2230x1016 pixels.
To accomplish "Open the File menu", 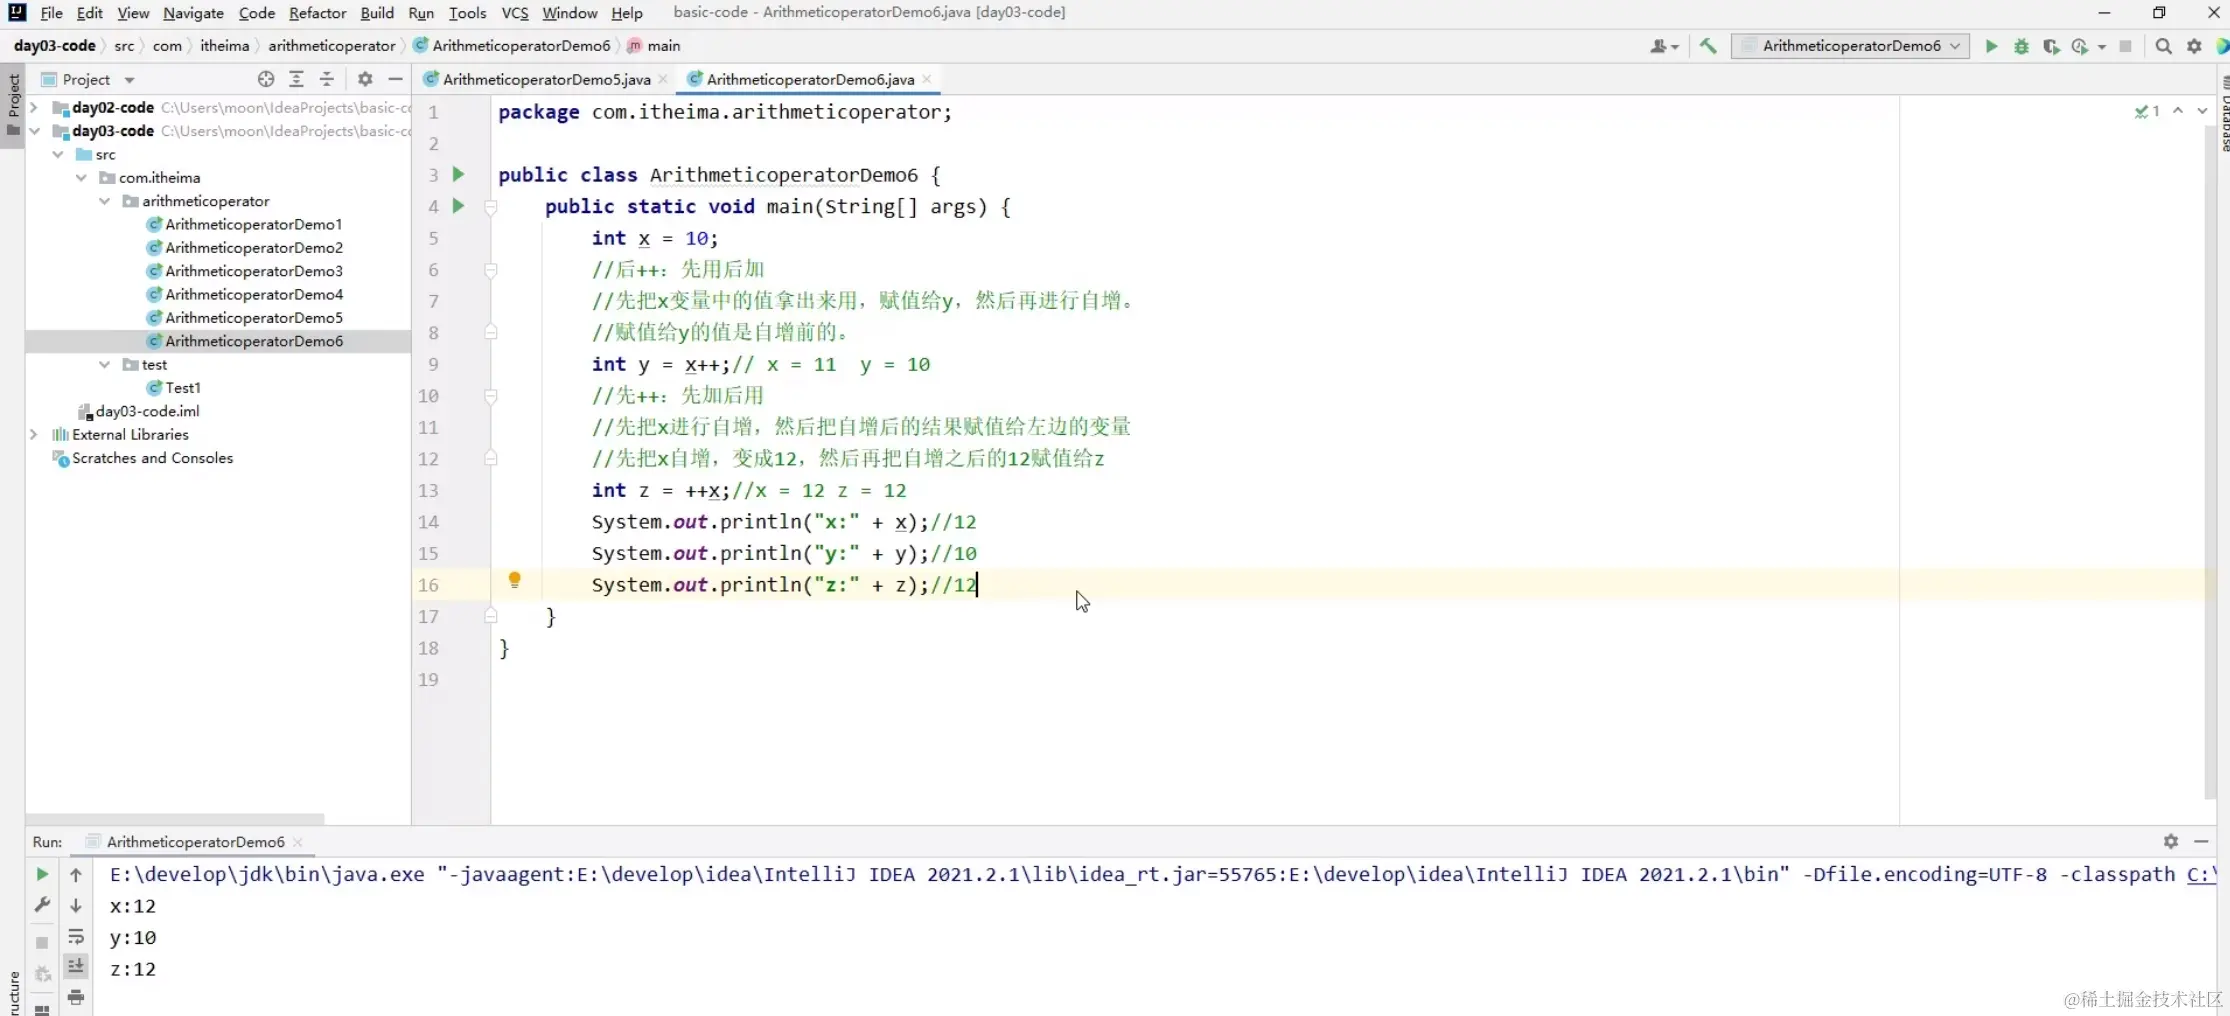I will coord(51,13).
